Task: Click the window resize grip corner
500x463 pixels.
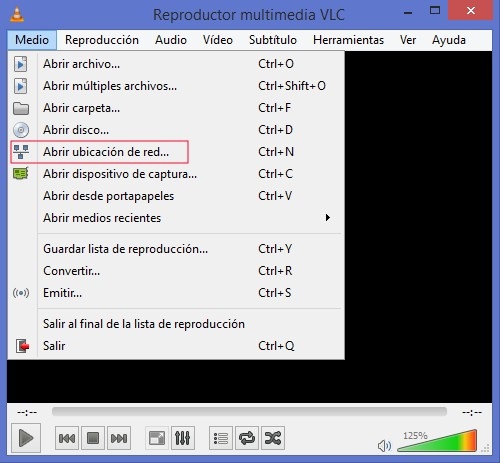Action: click(485, 448)
